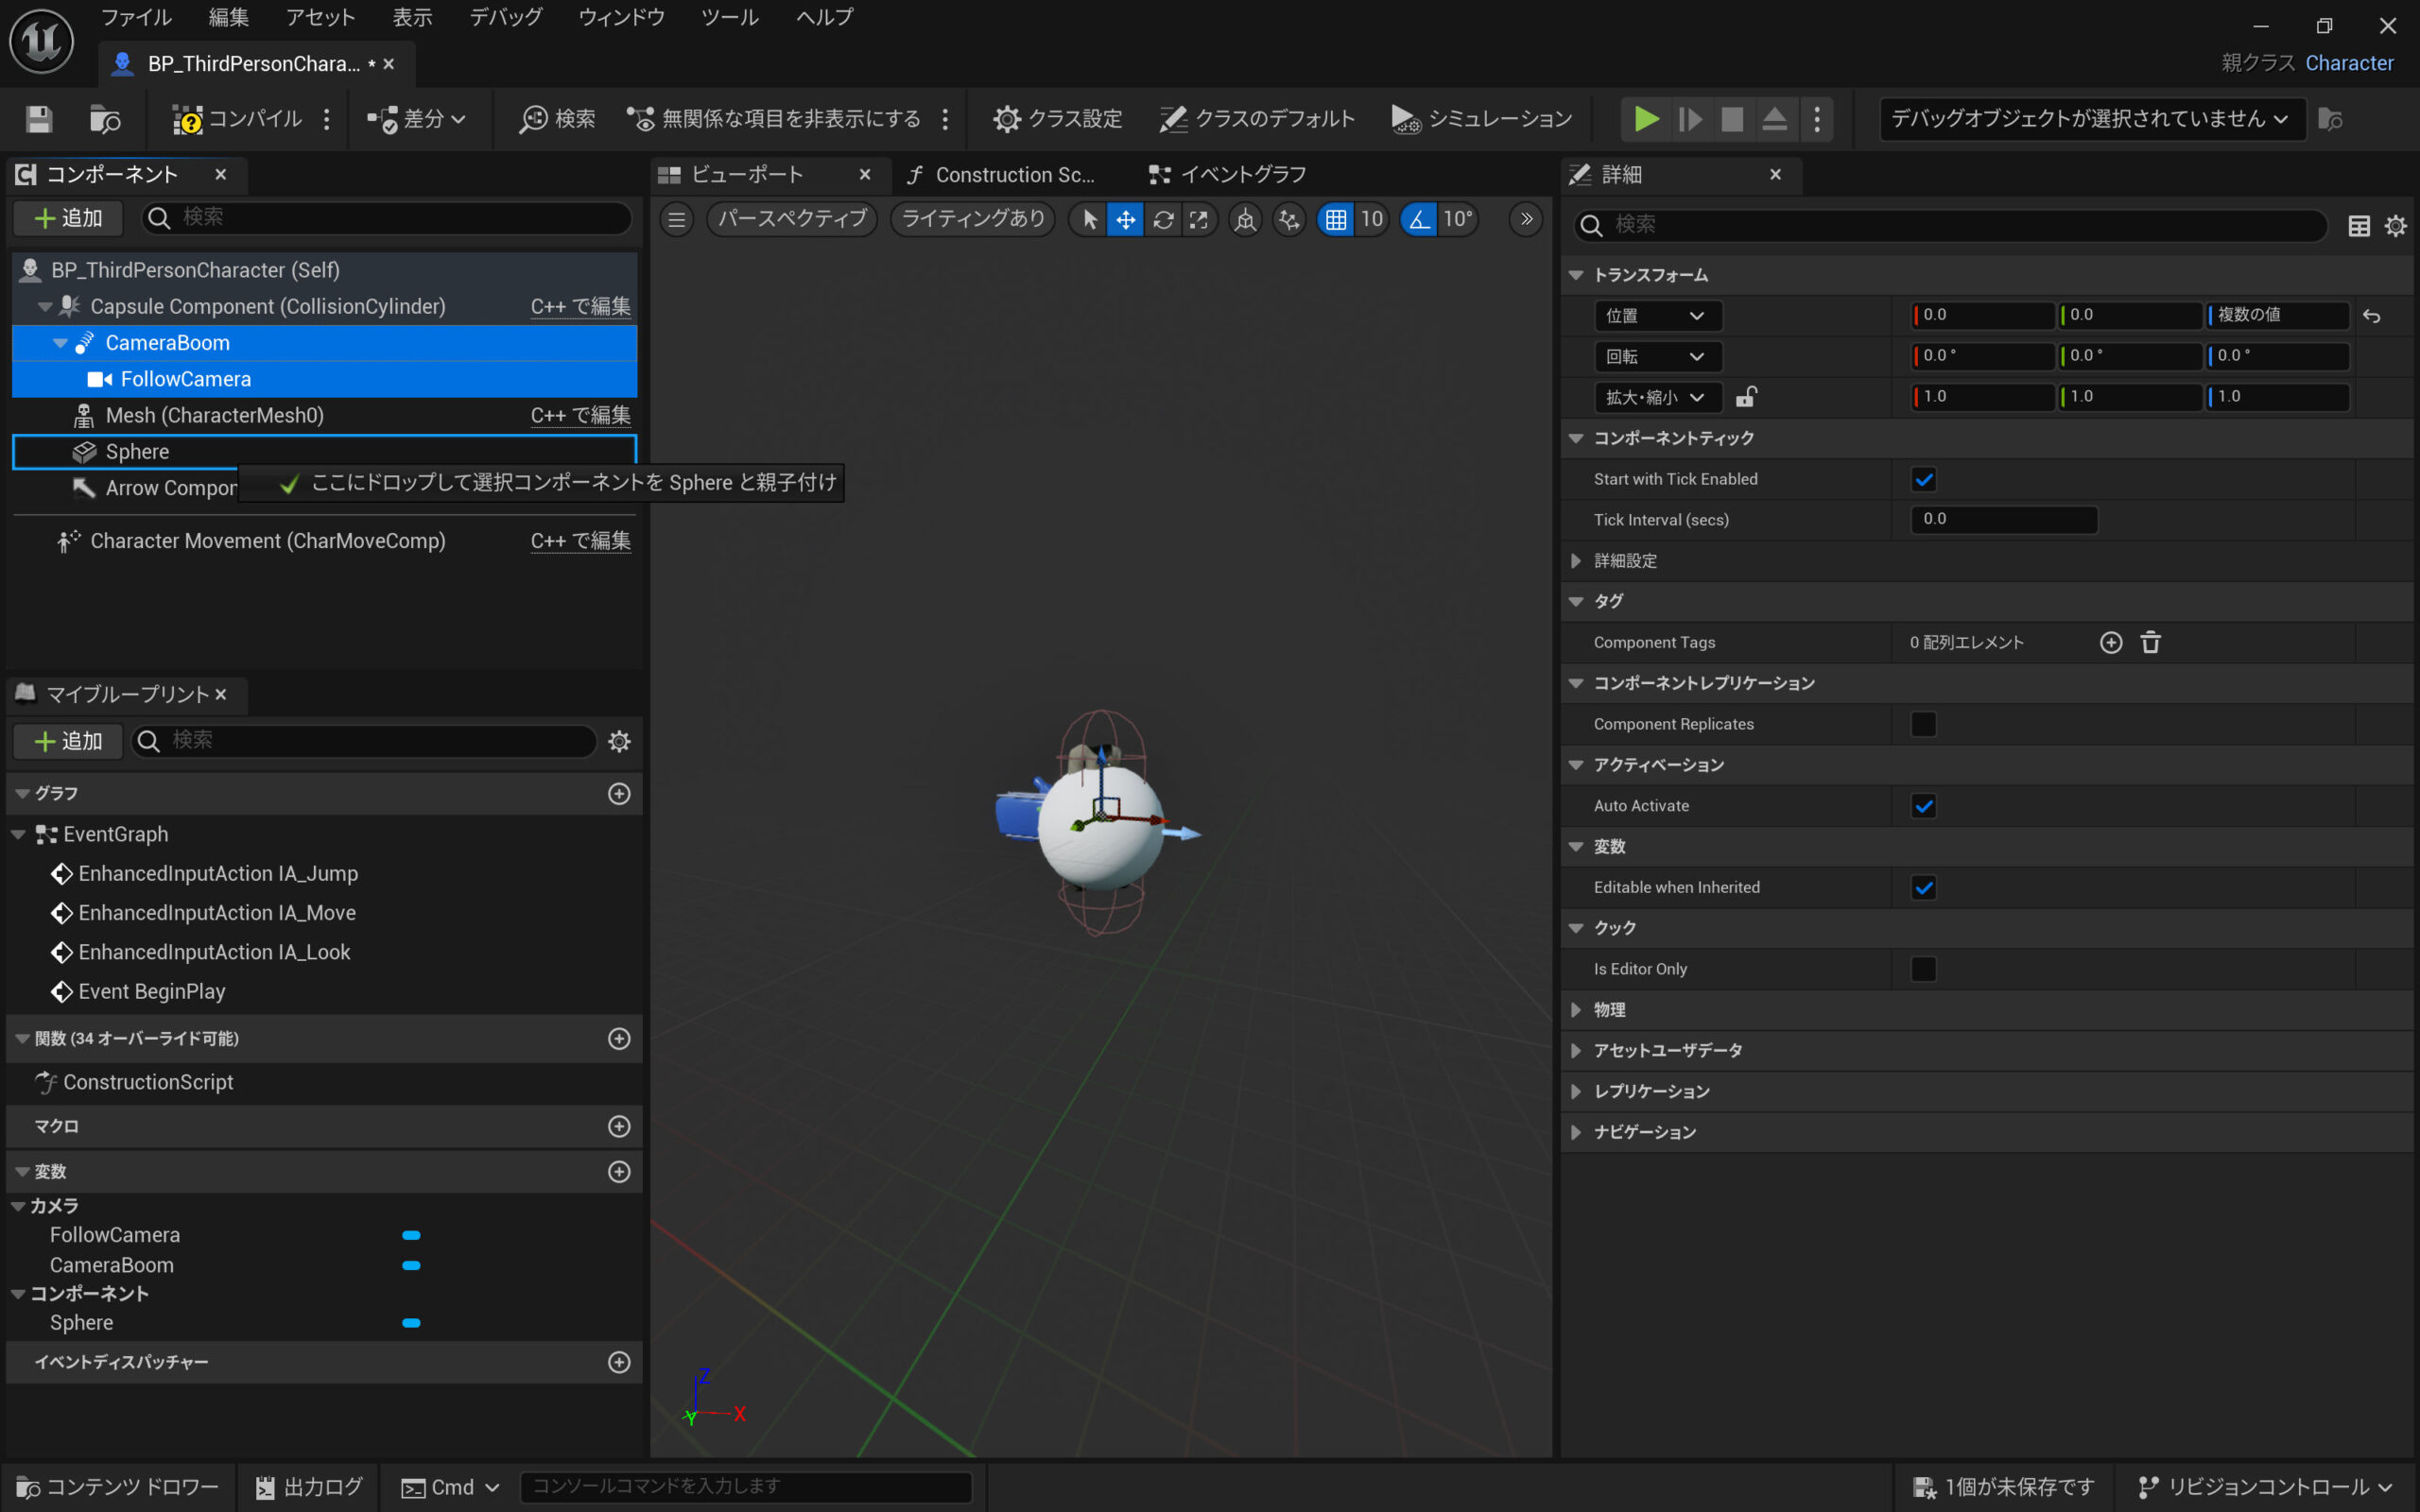Click the Tick Interval value field

(x=2002, y=519)
